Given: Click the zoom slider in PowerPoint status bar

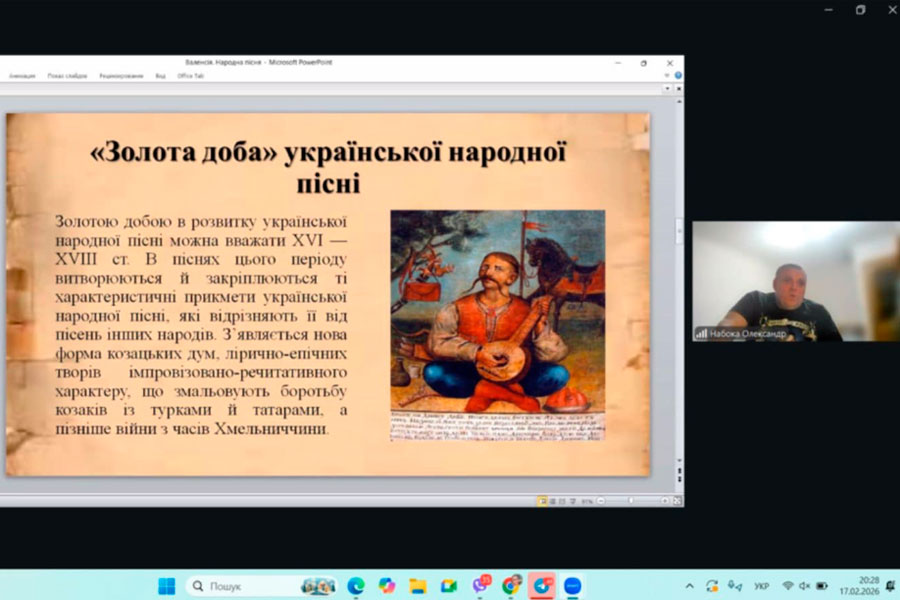Looking at the screenshot, I should click(630, 500).
